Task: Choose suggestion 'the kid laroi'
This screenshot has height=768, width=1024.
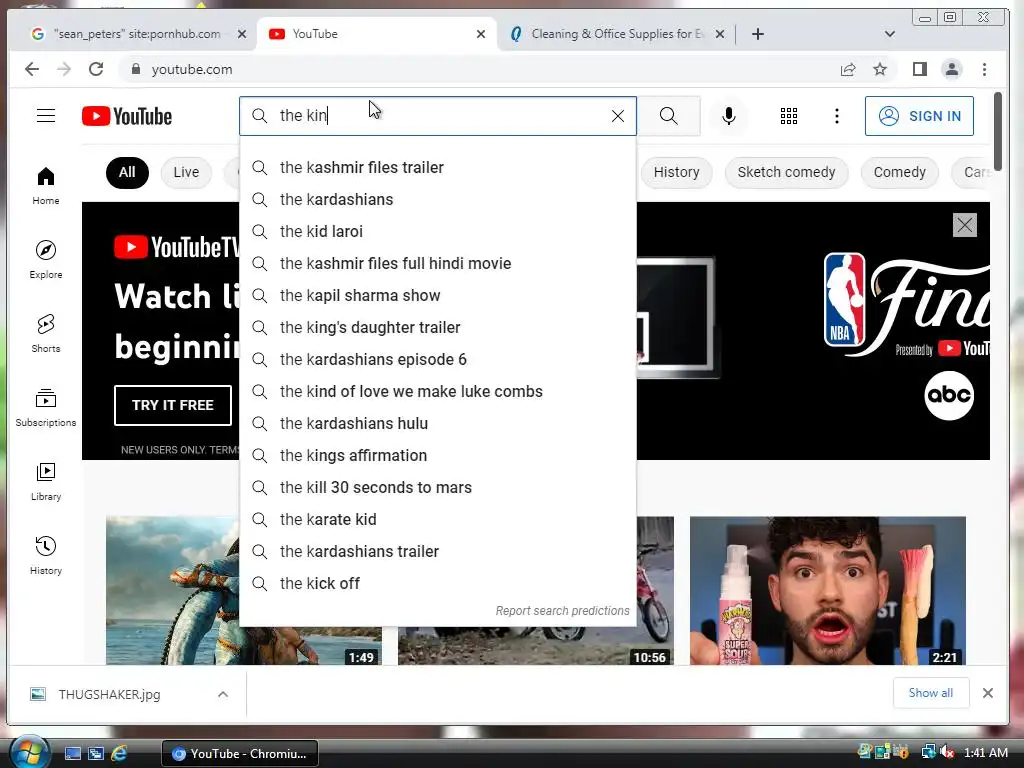Action: (438, 232)
